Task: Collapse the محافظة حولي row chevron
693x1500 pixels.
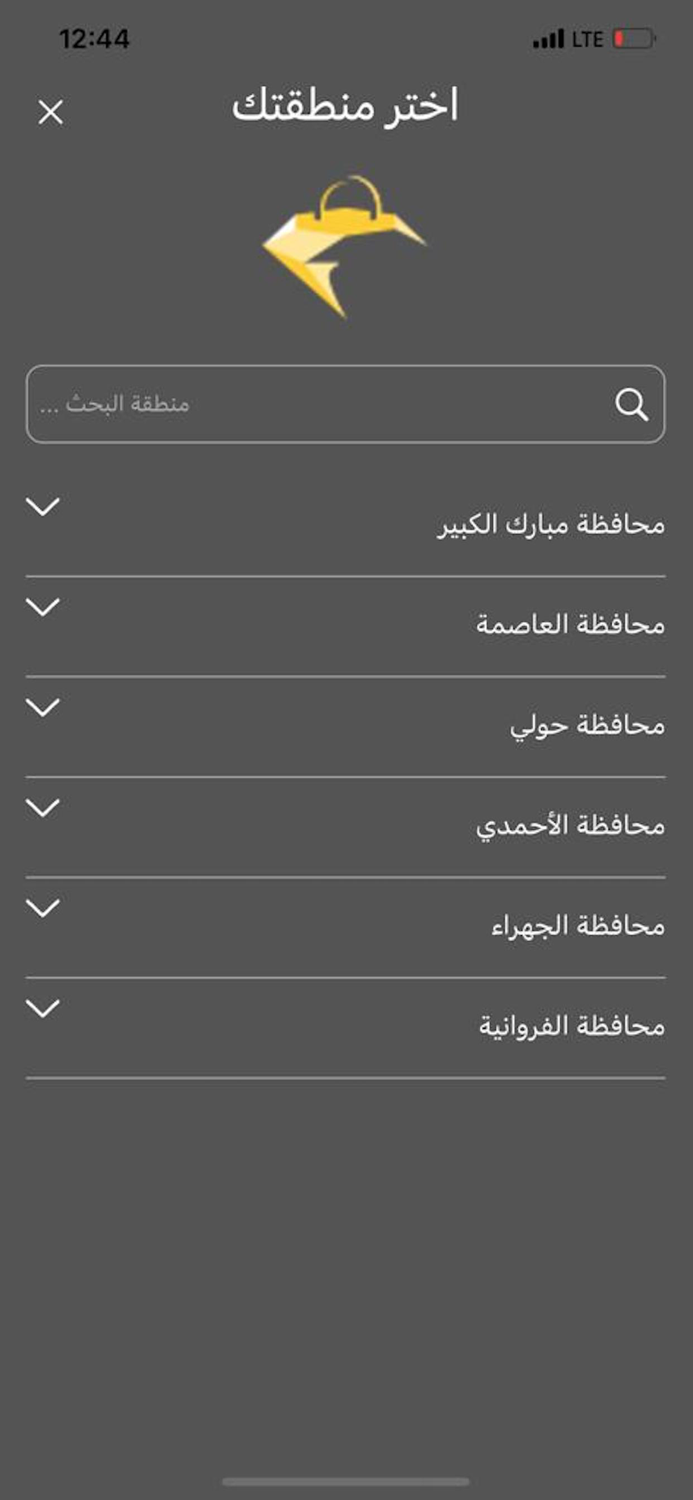Action: pyautogui.click(x=42, y=709)
